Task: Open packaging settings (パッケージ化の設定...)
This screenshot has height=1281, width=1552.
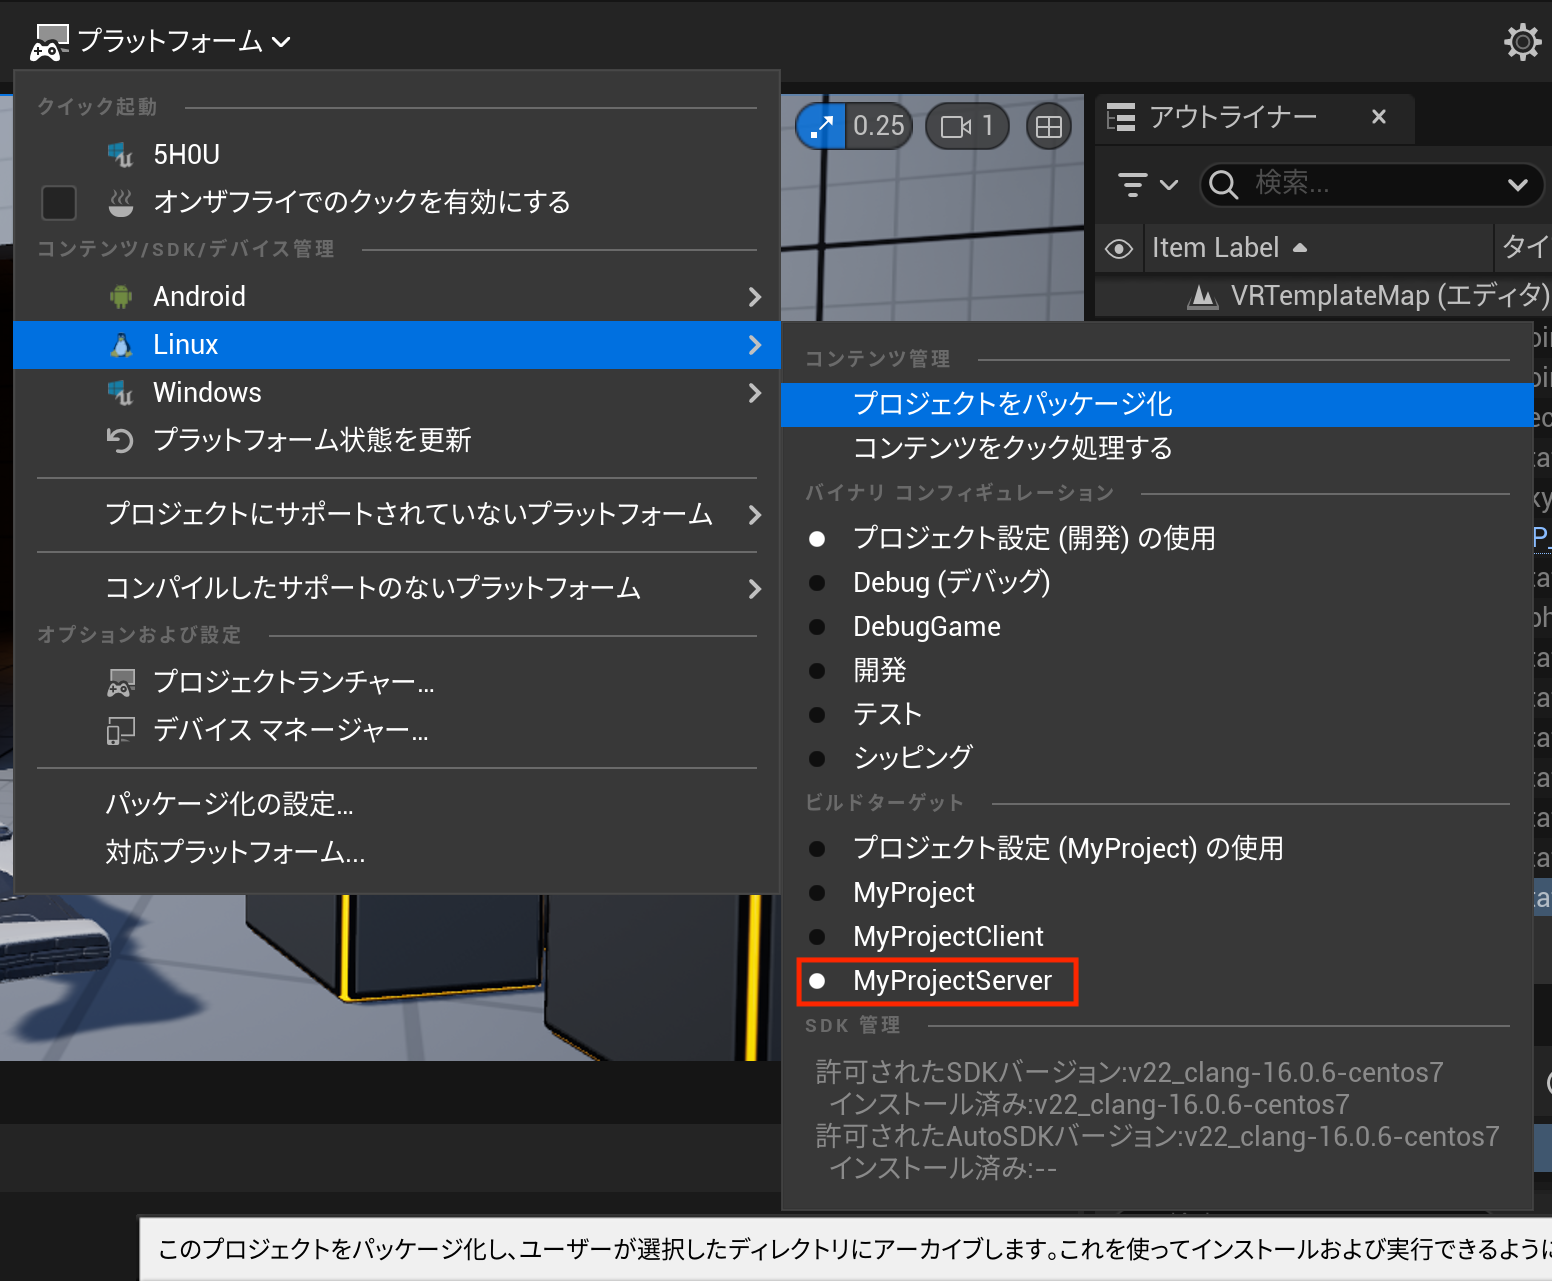Action: point(397,804)
